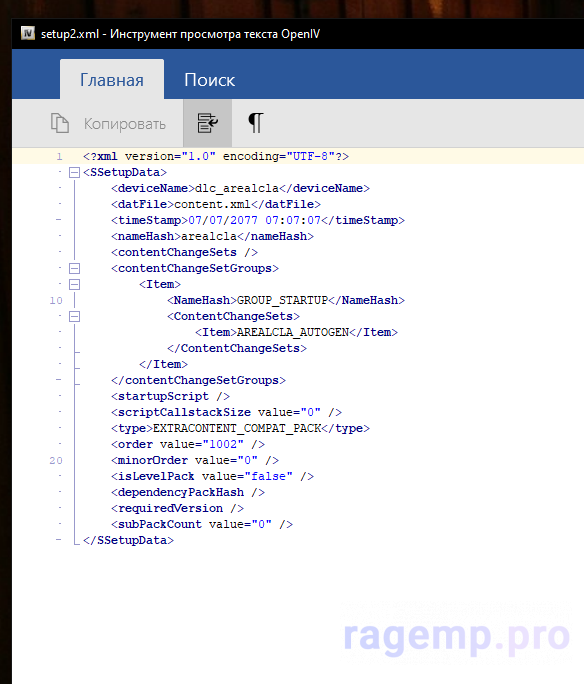Click the closing SSetupData tag

[x=128, y=540]
